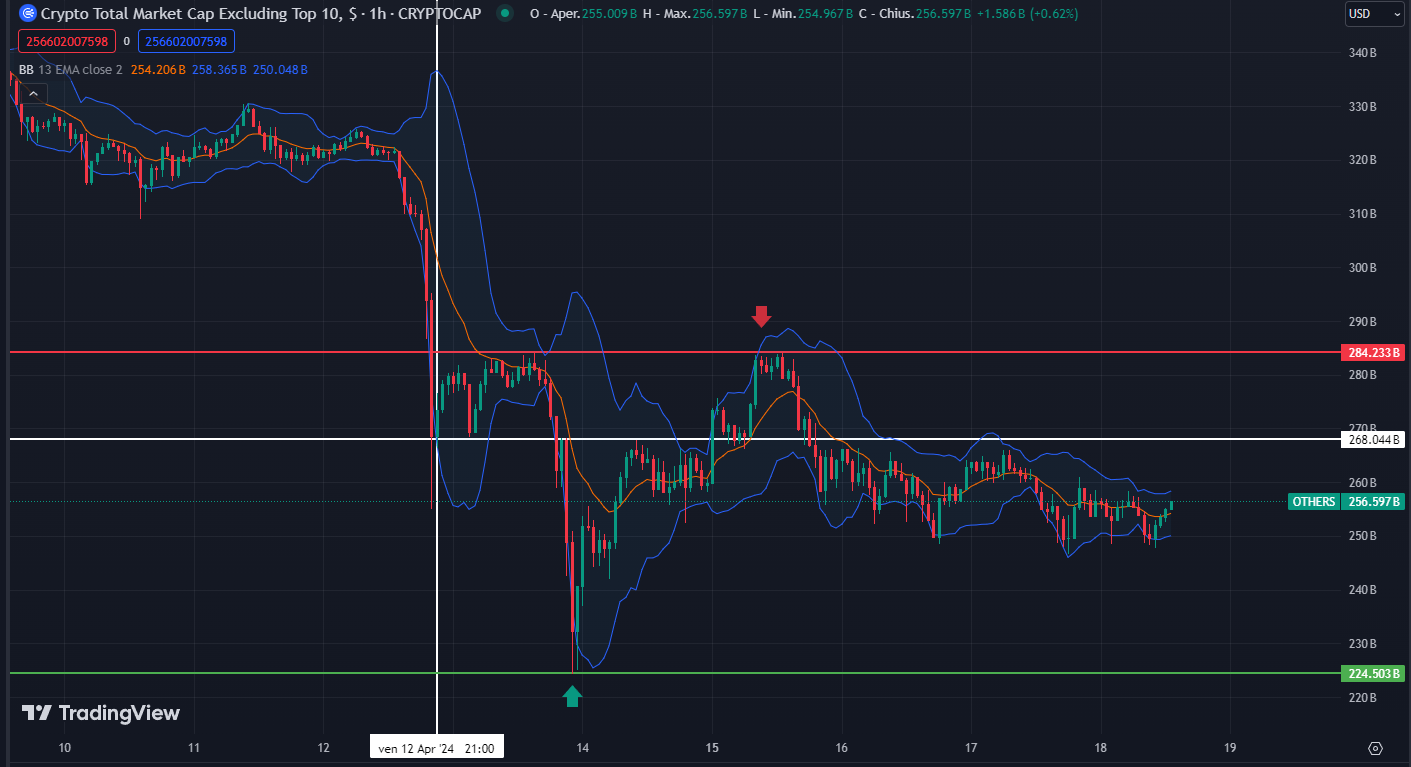The image size is (1411, 767).
Task: Click date 15 on the time axis
Action: (712, 748)
